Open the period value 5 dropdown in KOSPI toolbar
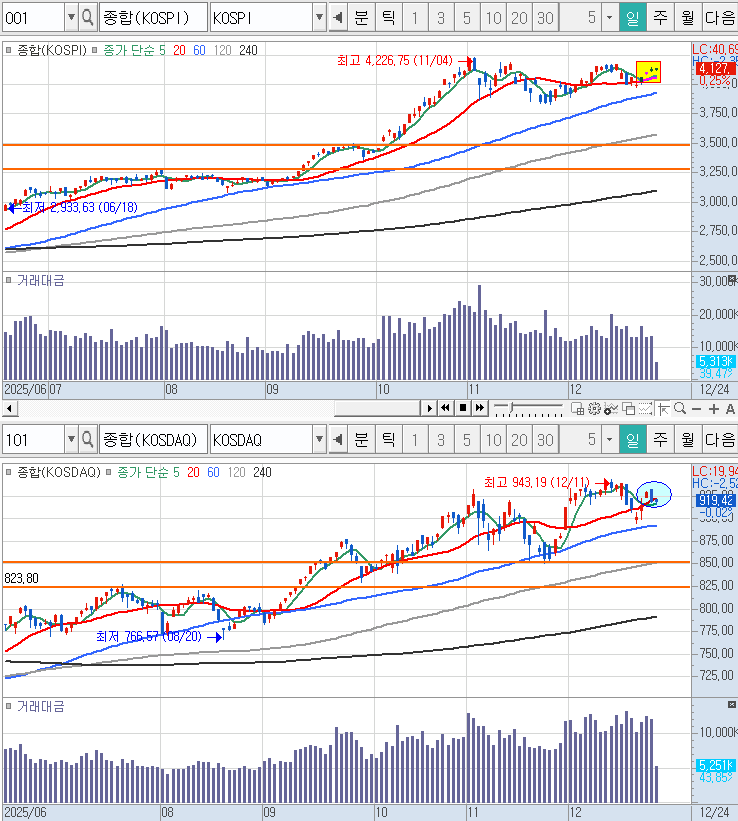738x821 pixels. click(x=609, y=17)
